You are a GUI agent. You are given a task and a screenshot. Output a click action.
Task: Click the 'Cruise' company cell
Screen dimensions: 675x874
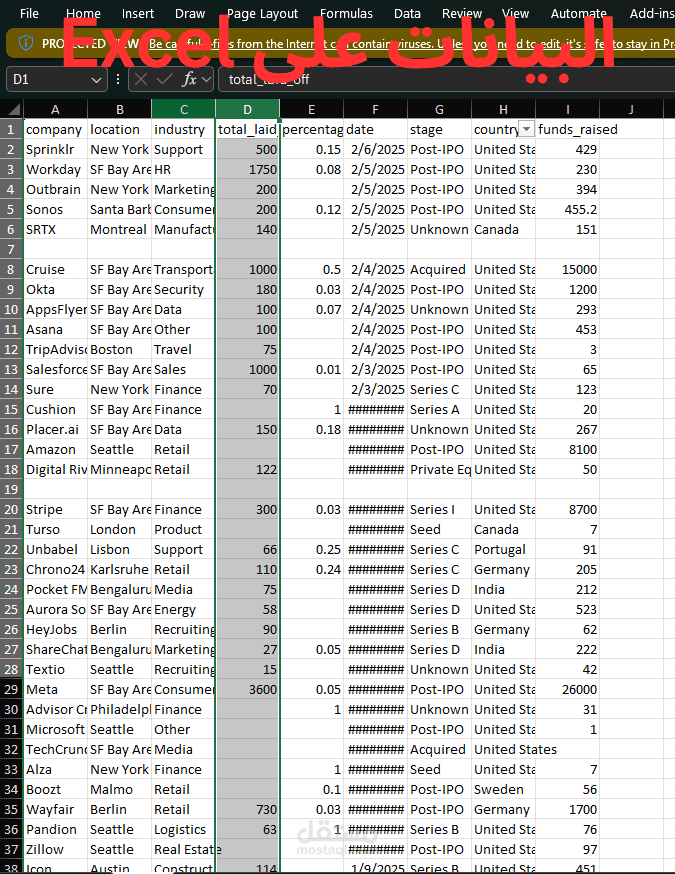[55, 269]
